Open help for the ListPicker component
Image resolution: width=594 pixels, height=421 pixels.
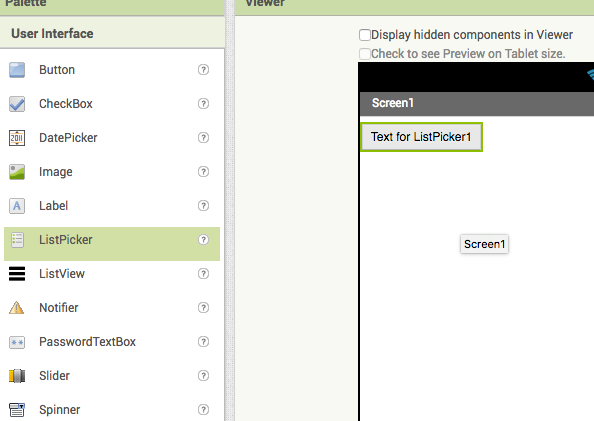(203, 239)
